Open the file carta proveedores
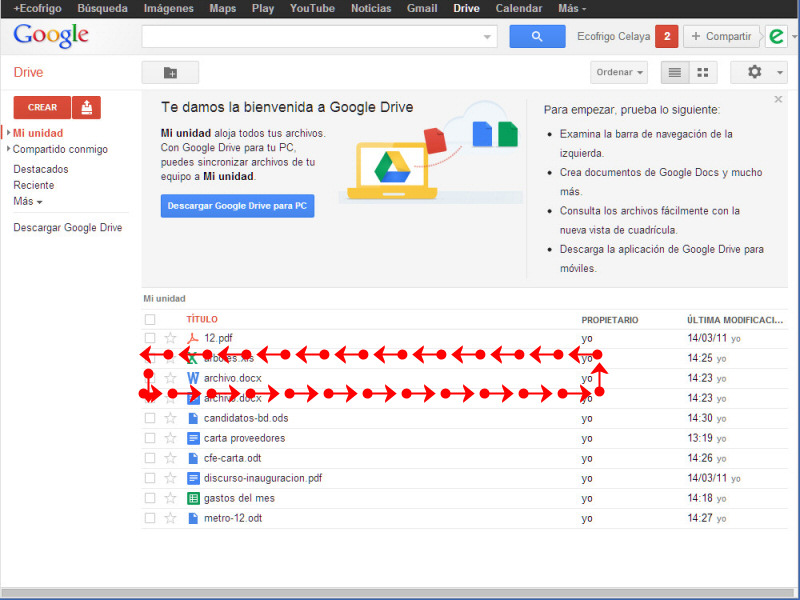The width and height of the screenshot is (800, 600). 244,438
